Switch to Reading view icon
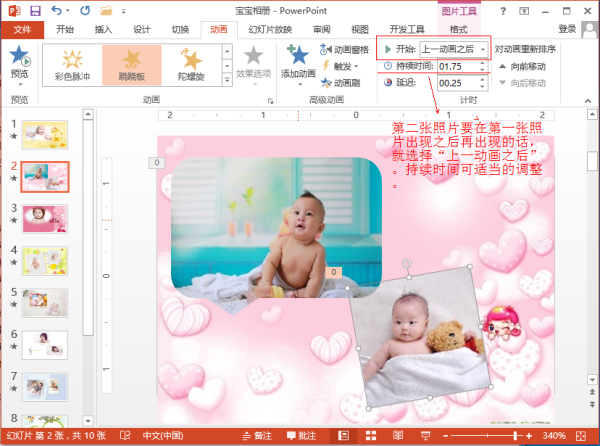 pos(398,436)
